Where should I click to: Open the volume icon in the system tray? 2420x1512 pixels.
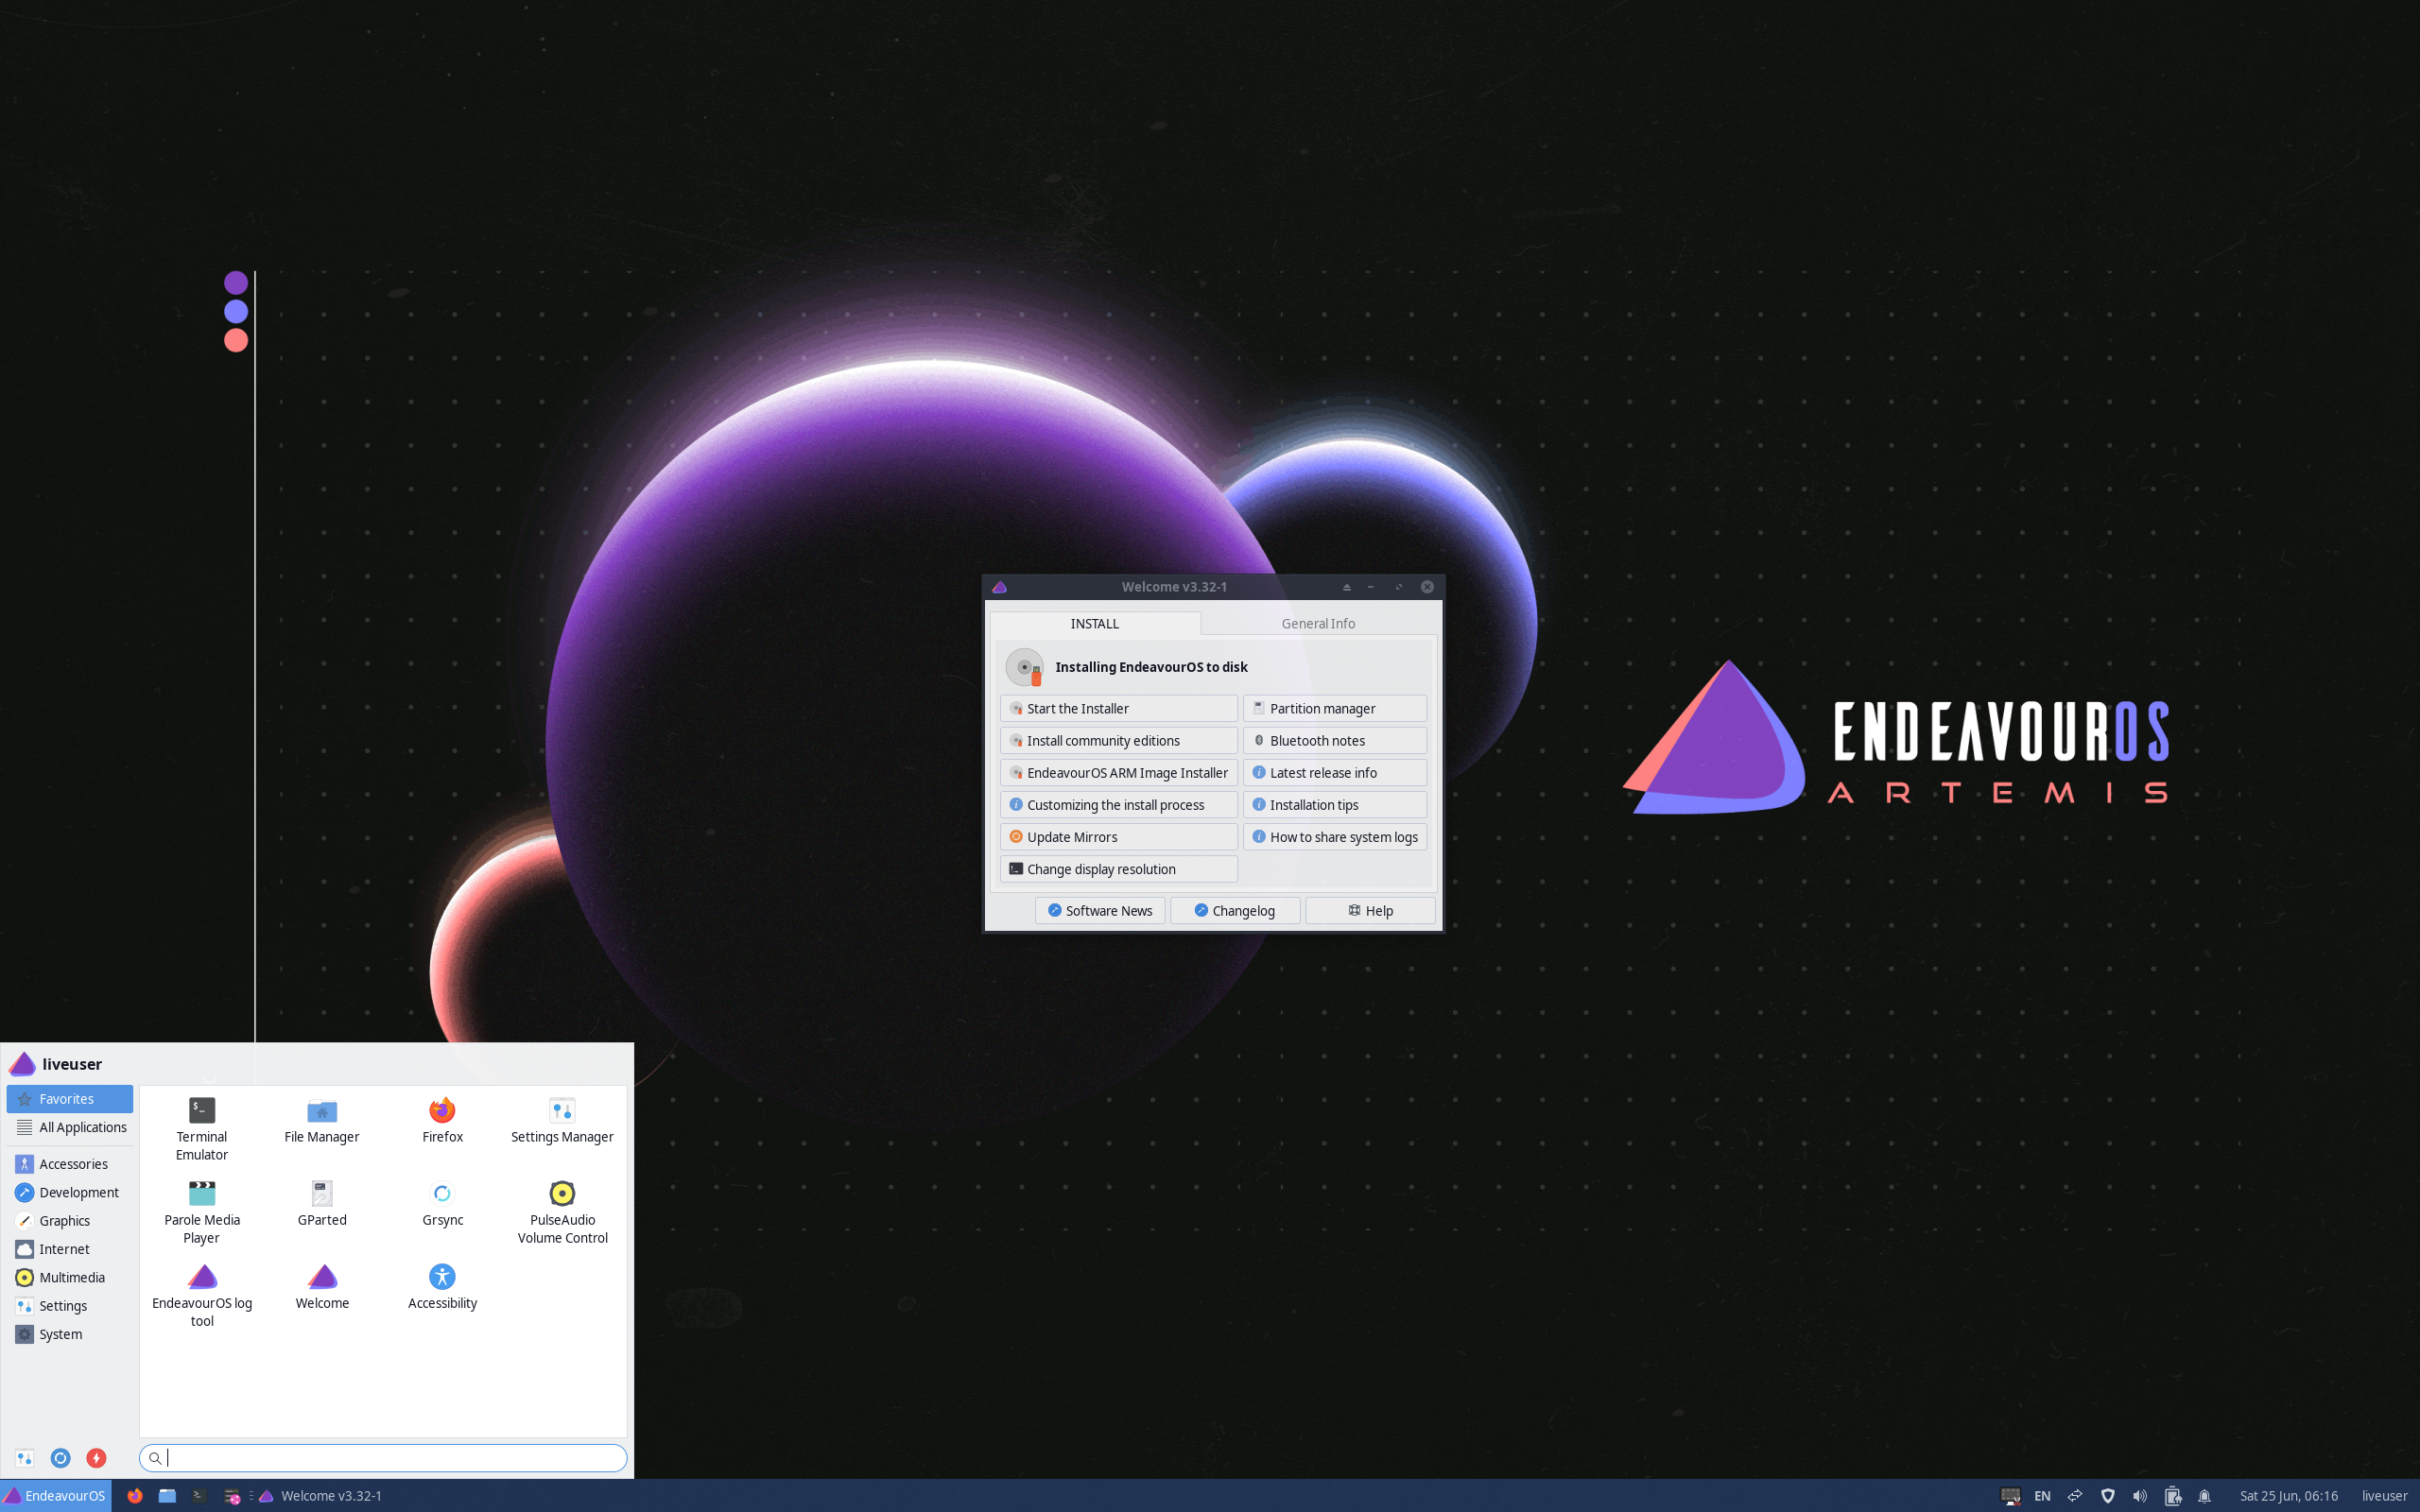(x=2139, y=1496)
